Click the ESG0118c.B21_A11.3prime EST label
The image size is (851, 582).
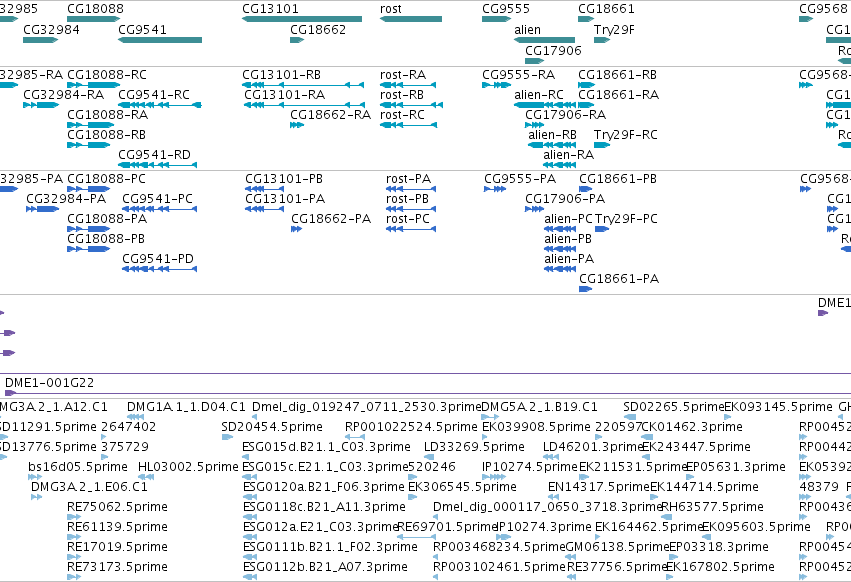(x=324, y=507)
